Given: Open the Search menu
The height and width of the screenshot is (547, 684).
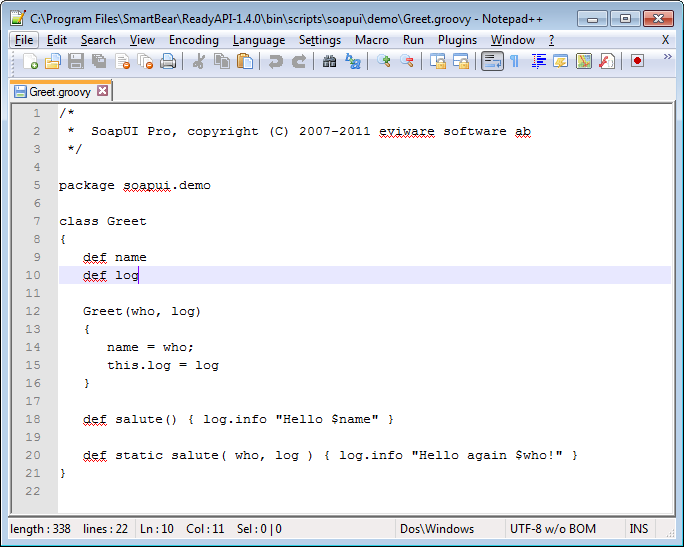Looking at the screenshot, I should coord(98,40).
